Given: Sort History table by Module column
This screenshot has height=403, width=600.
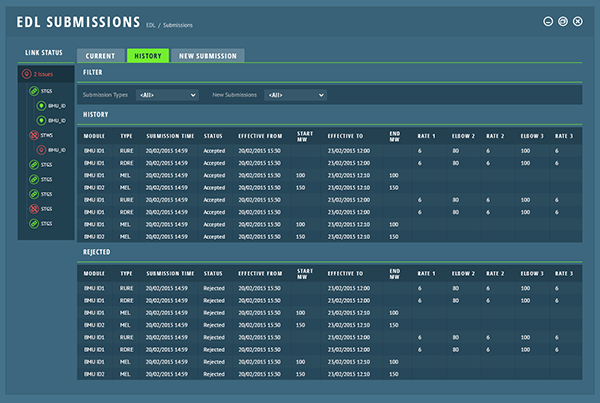Looking at the screenshot, I should [94, 136].
